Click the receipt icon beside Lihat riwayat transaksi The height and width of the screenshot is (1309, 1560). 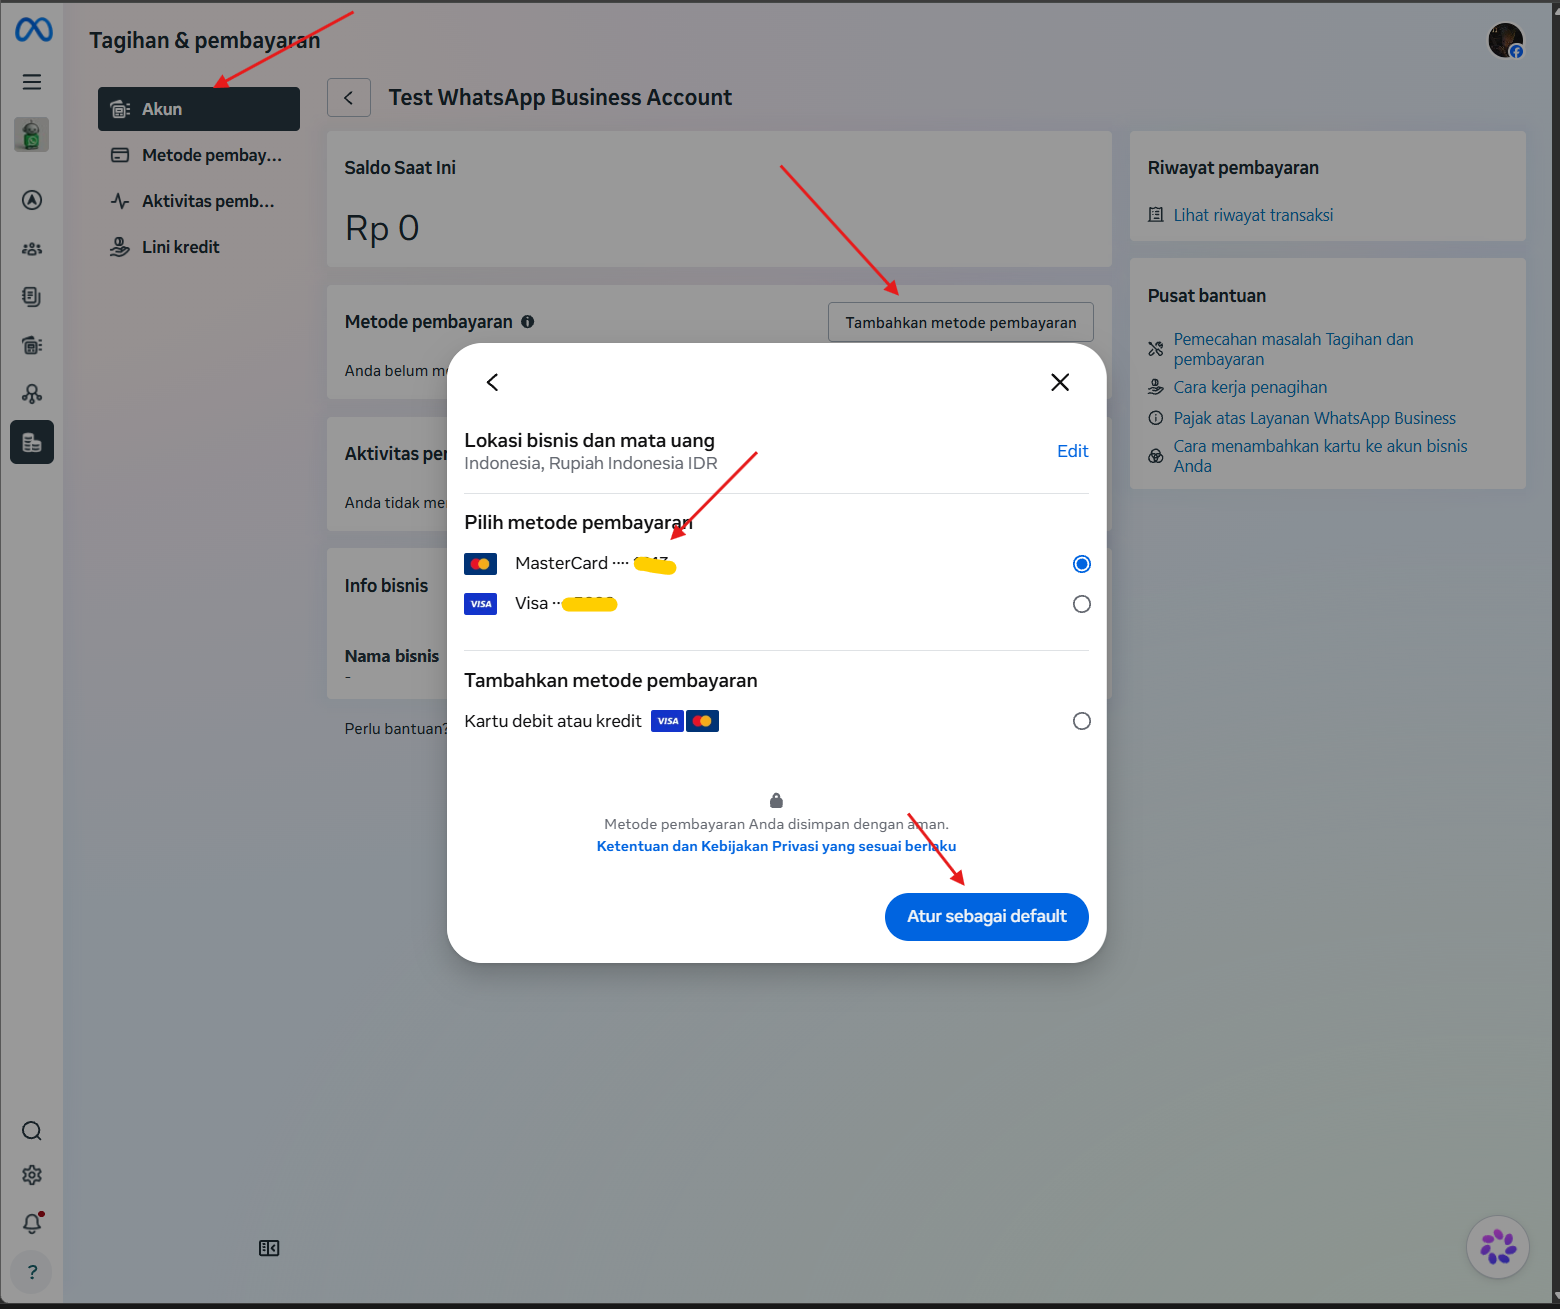coord(1156,215)
